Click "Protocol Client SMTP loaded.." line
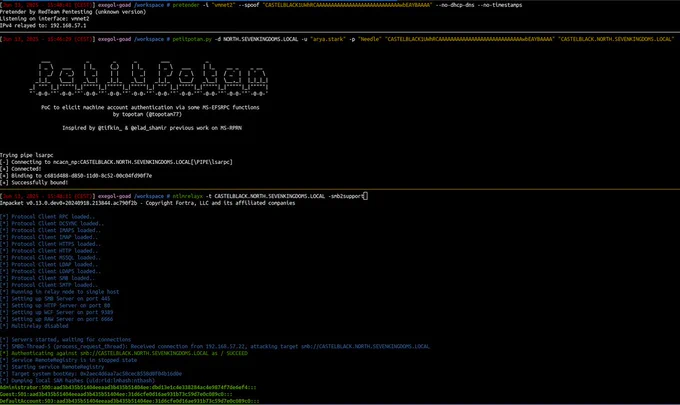Viewport: 680px width, 405px height. 49,285
